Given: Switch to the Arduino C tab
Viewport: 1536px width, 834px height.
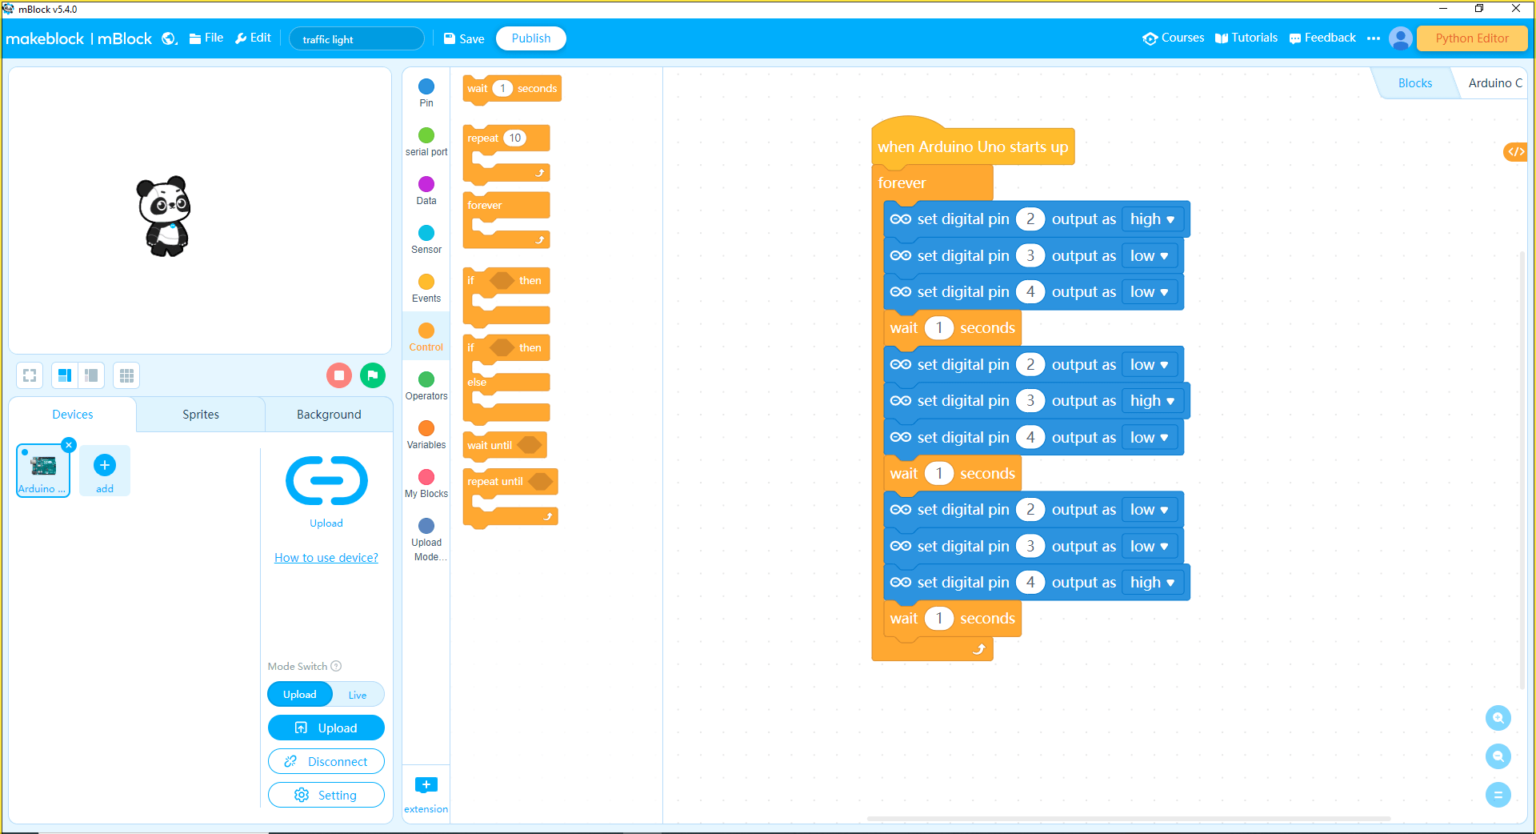Looking at the screenshot, I should pos(1494,83).
